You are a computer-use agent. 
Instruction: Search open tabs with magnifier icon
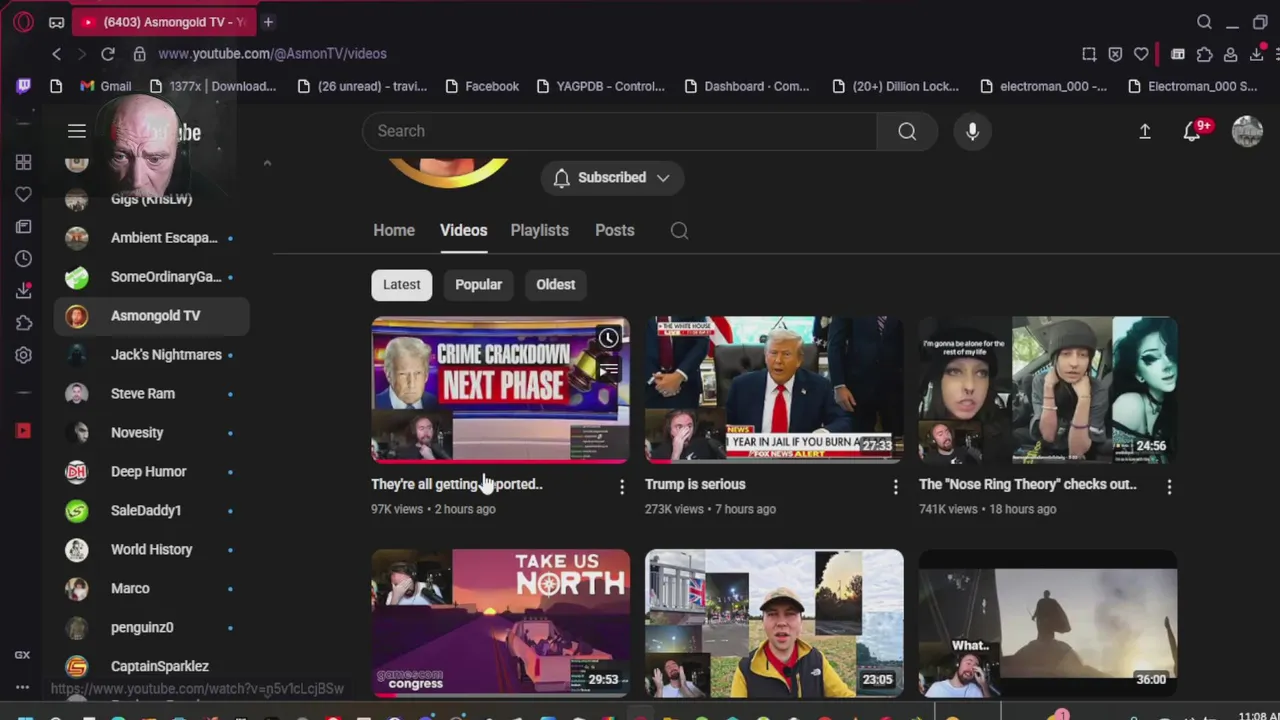click(1205, 22)
